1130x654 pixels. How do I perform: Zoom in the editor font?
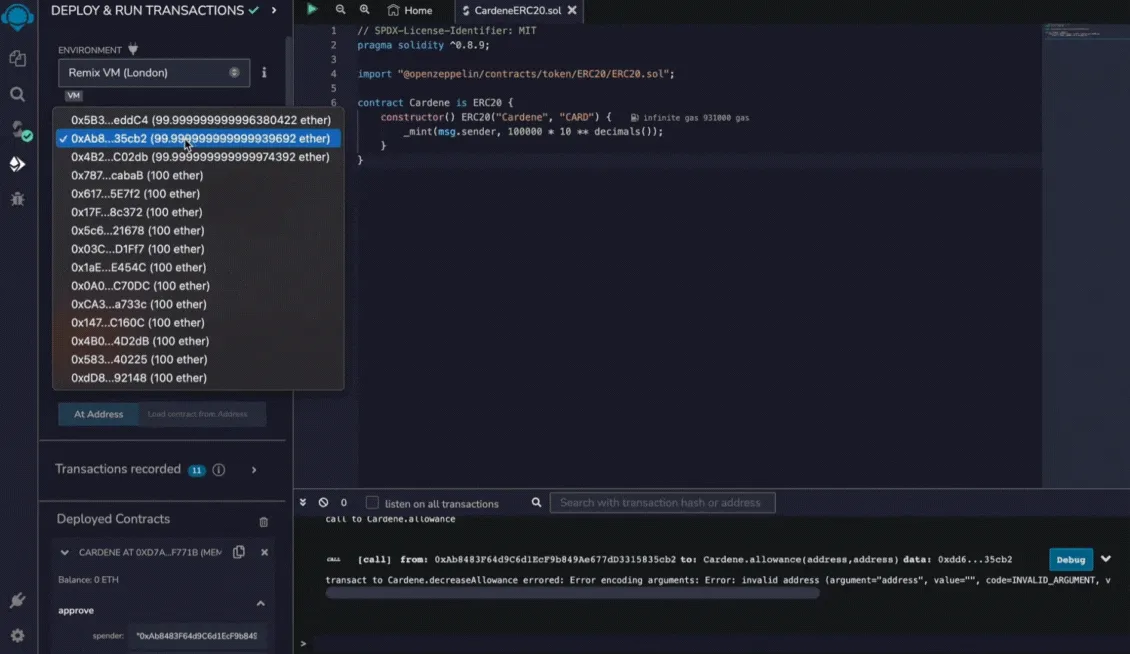(365, 10)
